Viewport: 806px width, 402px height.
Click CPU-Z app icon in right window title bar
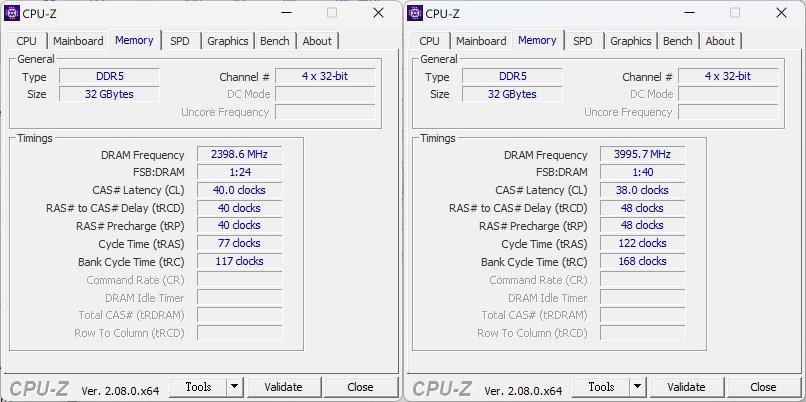[415, 13]
